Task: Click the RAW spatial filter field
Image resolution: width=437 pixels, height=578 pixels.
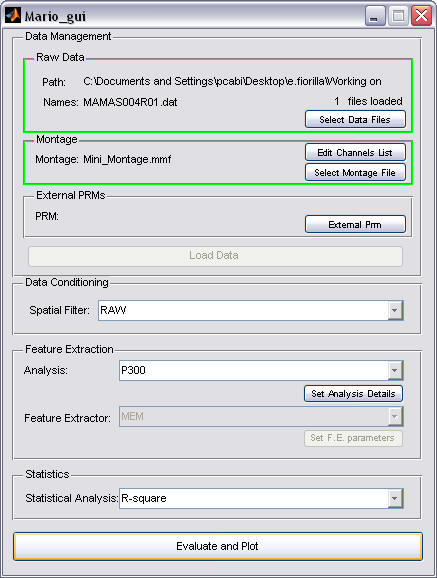Action: [x=251, y=310]
